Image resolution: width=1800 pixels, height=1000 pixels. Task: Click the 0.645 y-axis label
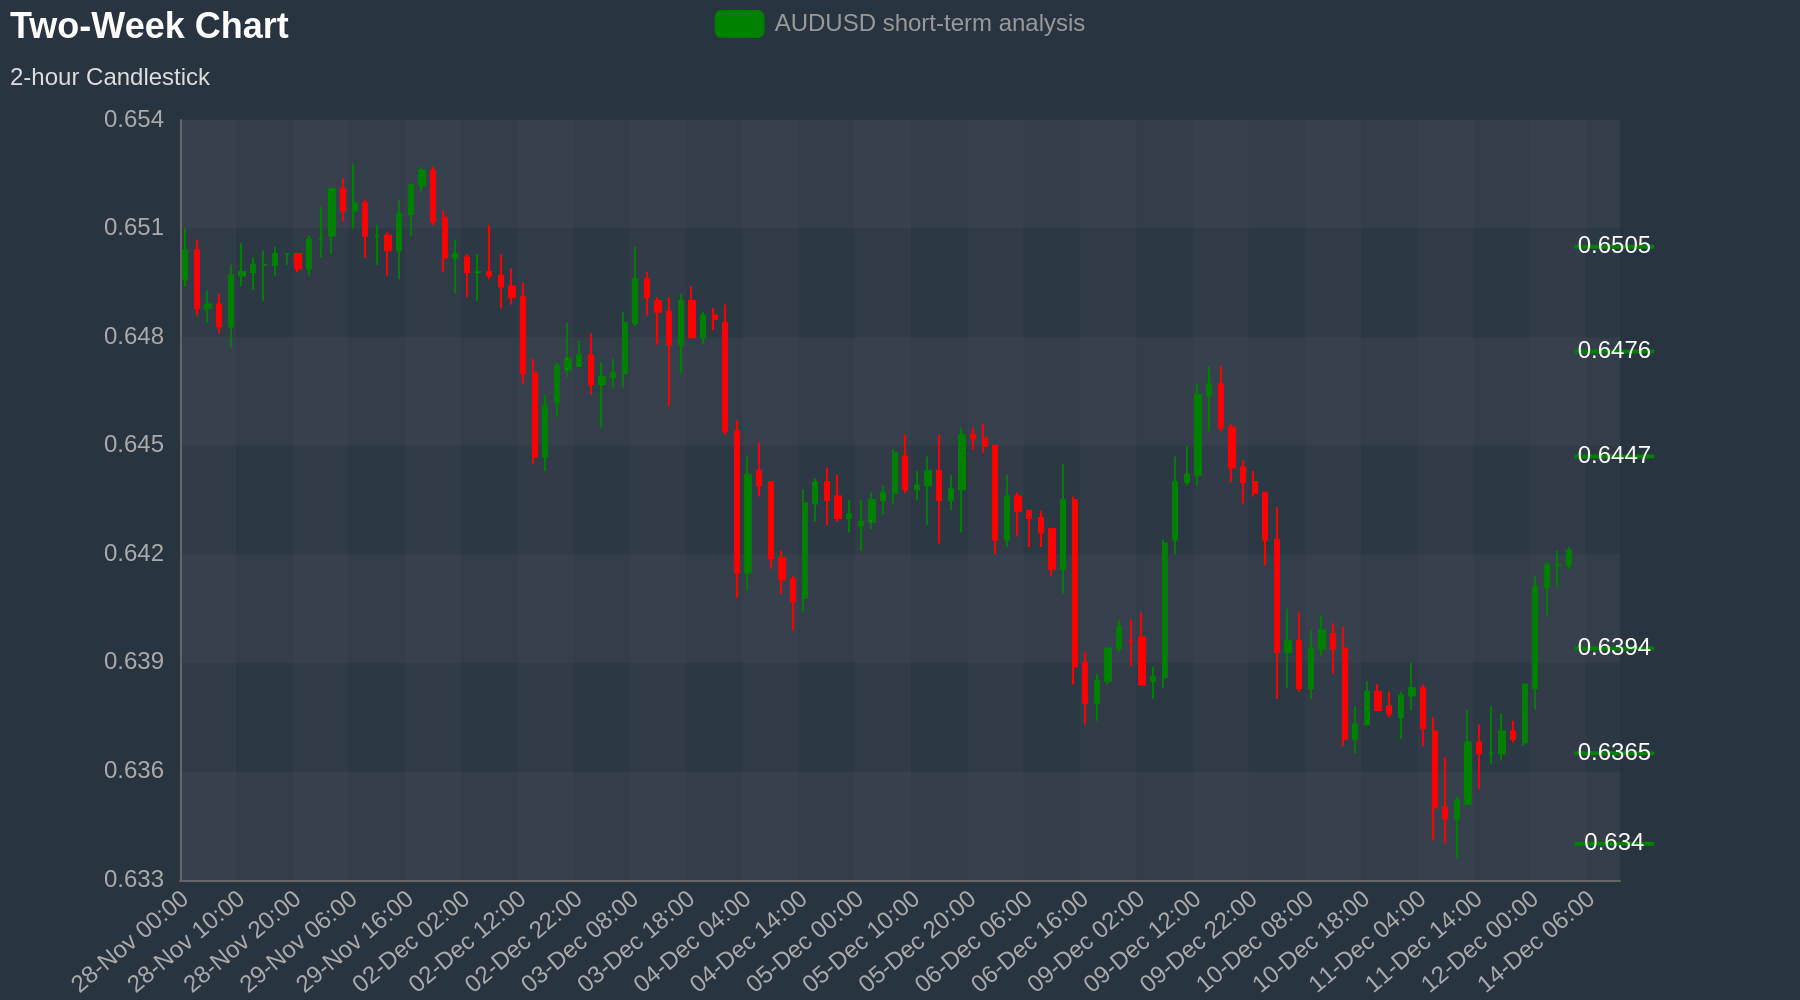coord(134,444)
